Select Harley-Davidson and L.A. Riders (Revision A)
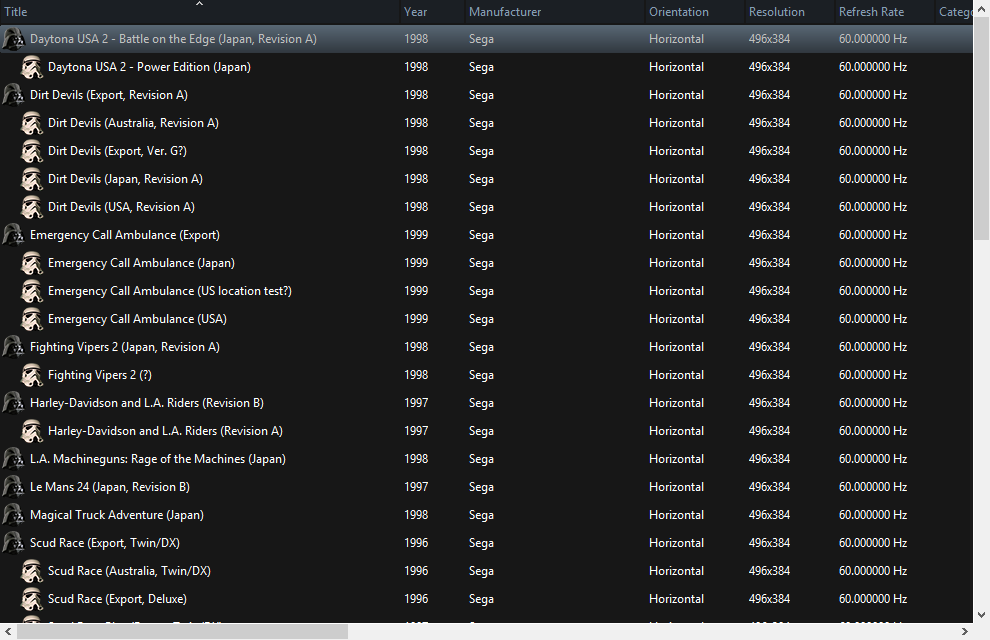 pos(165,431)
